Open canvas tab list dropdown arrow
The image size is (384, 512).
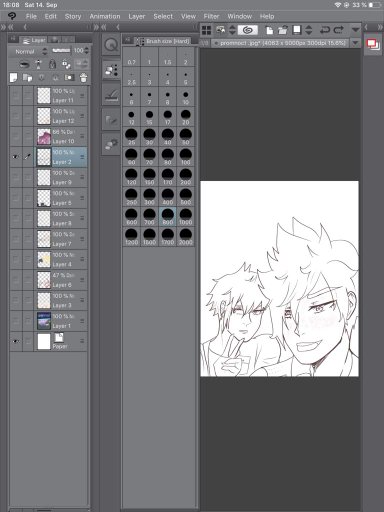355,43
